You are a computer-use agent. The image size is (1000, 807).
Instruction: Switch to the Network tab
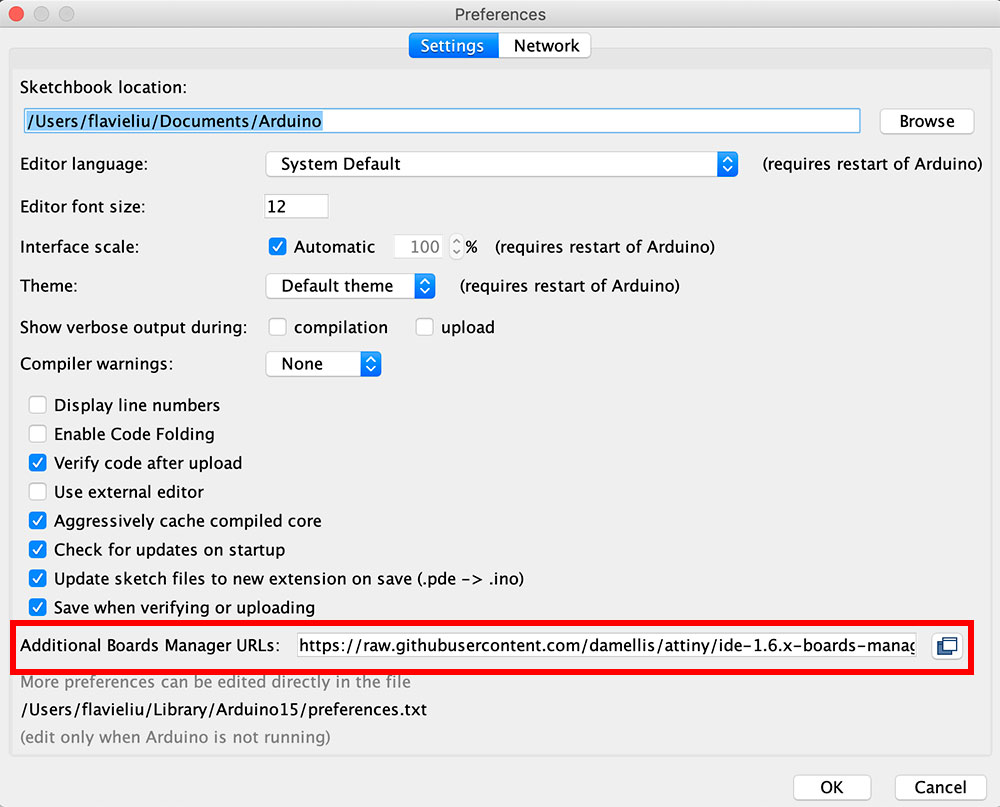[x=545, y=46]
